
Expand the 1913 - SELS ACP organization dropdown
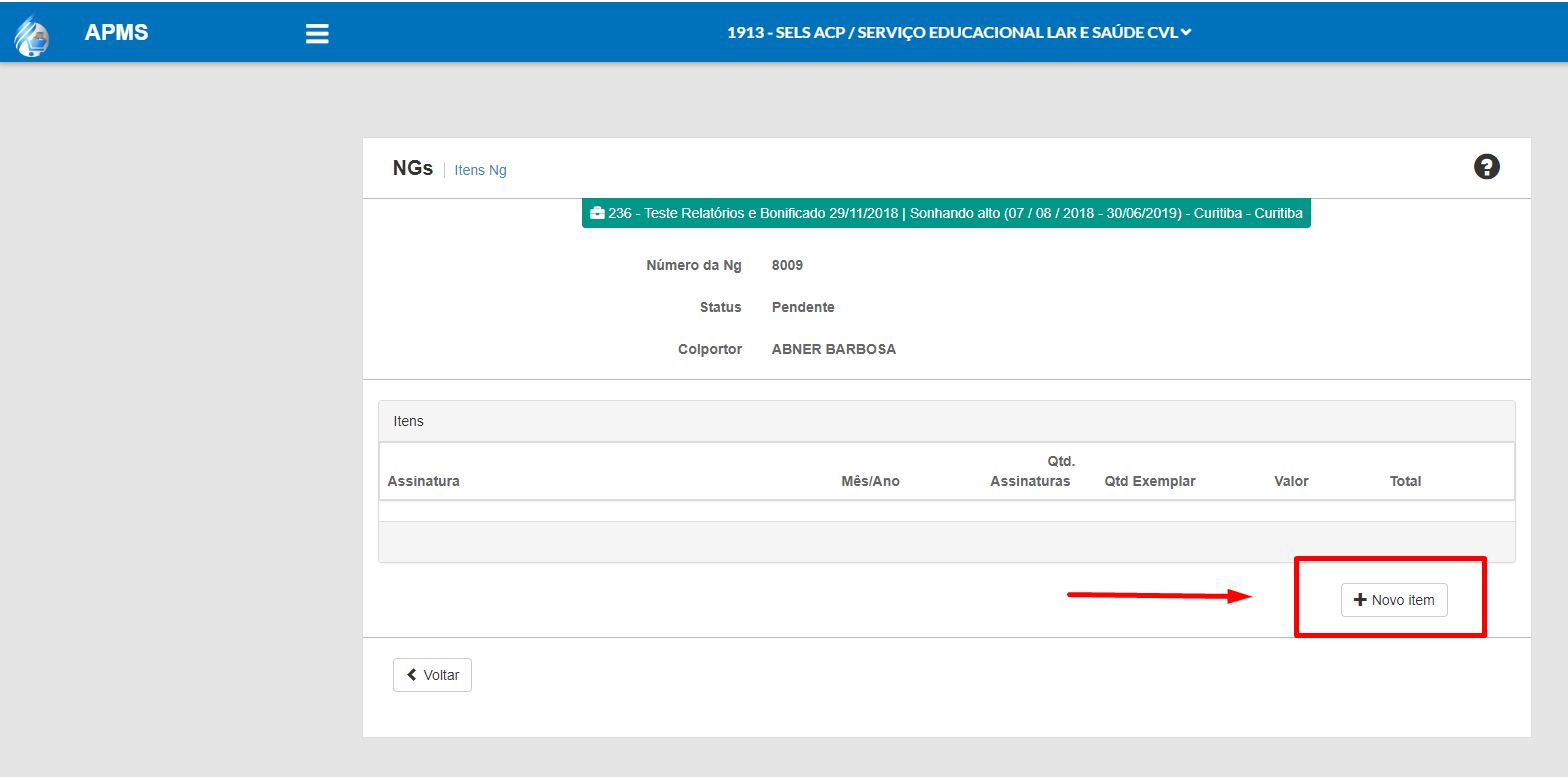pos(959,32)
